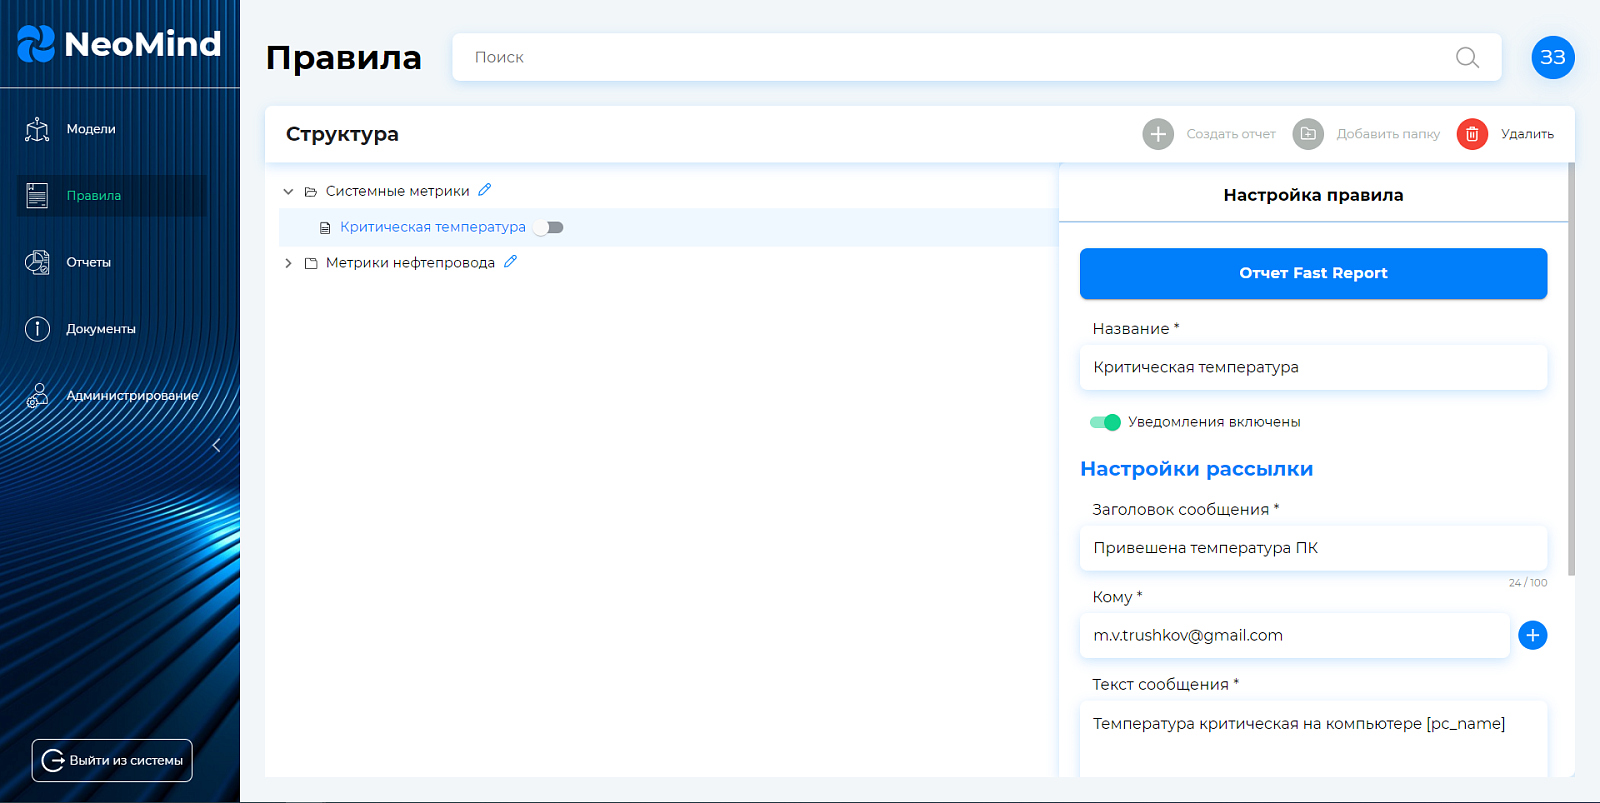Select the Метрики нефтепровода folder label
Screen dimensions: 1600x803
[x=410, y=263]
